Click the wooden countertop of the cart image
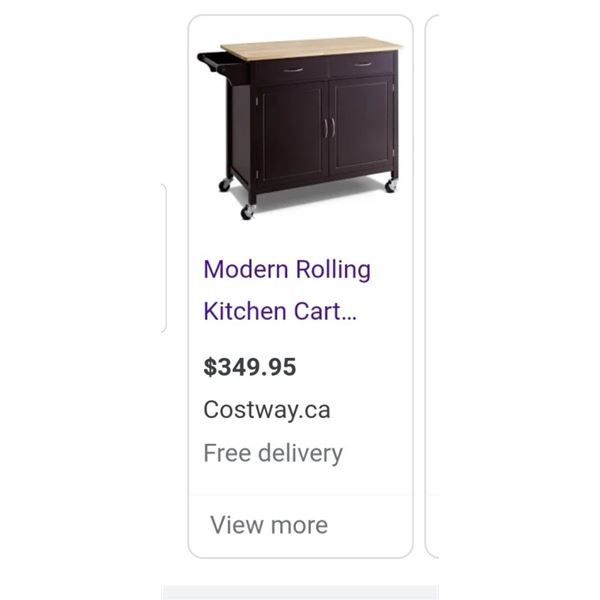Image resolution: width=600 pixels, height=600 pixels. coord(312,49)
